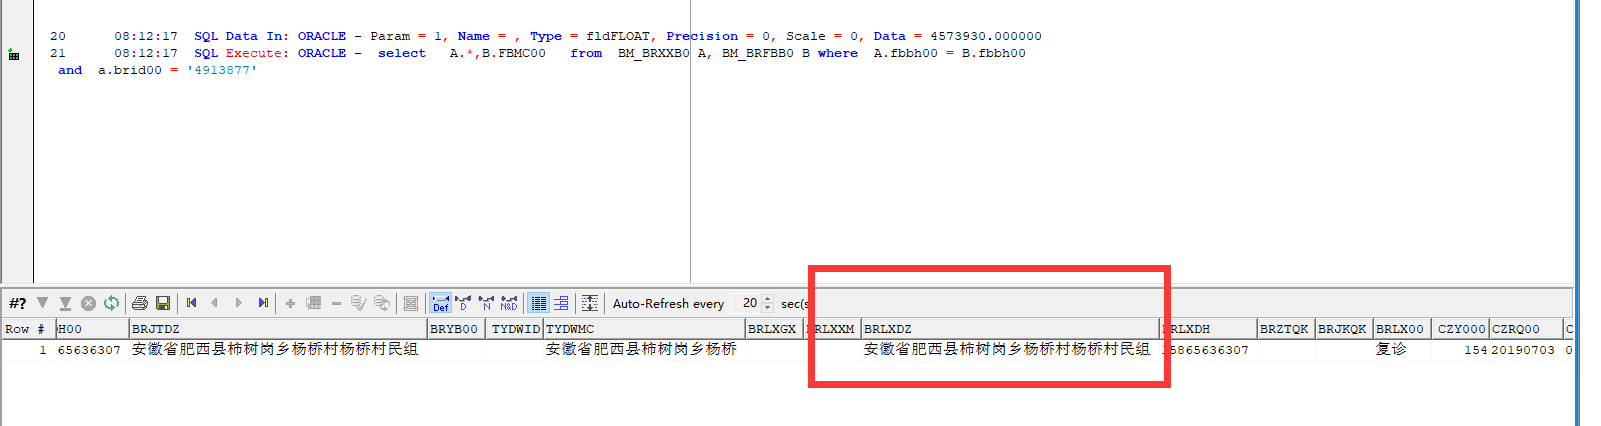Screen dimensions: 1601x426
Task: Click log line 20 SQL Data In
Action: pos(545,36)
